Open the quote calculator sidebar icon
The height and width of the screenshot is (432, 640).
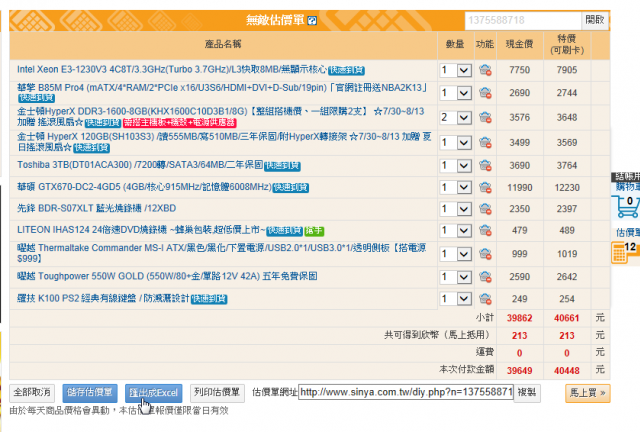click(x=625, y=252)
